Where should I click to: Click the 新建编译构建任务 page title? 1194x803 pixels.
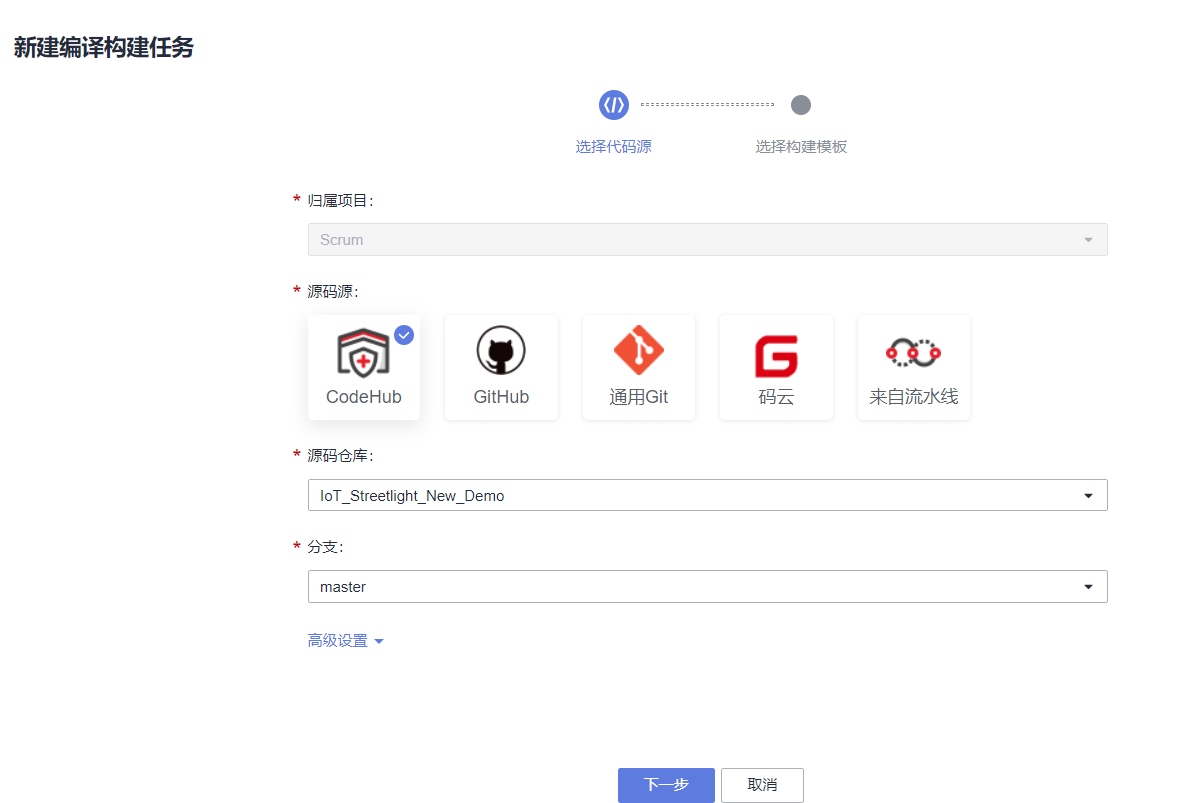coord(104,48)
